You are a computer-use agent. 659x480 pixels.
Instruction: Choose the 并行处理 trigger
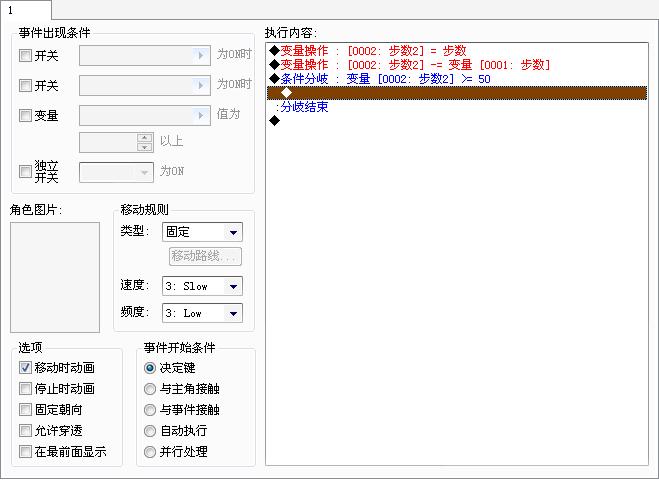(150, 452)
